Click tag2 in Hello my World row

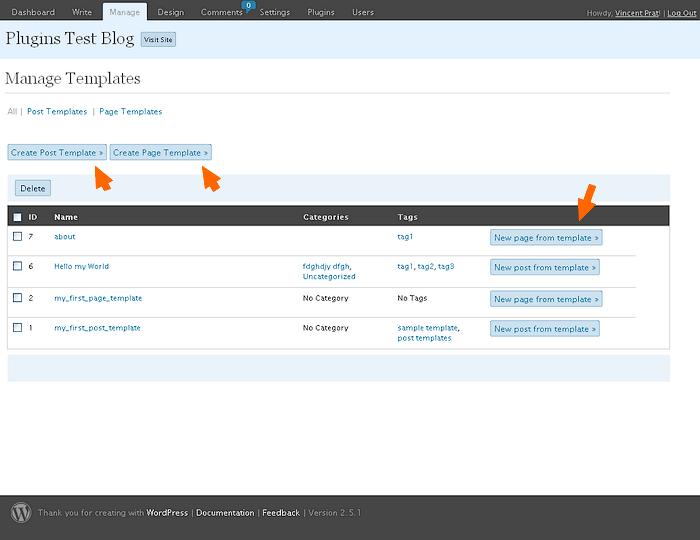[x=425, y=266]
